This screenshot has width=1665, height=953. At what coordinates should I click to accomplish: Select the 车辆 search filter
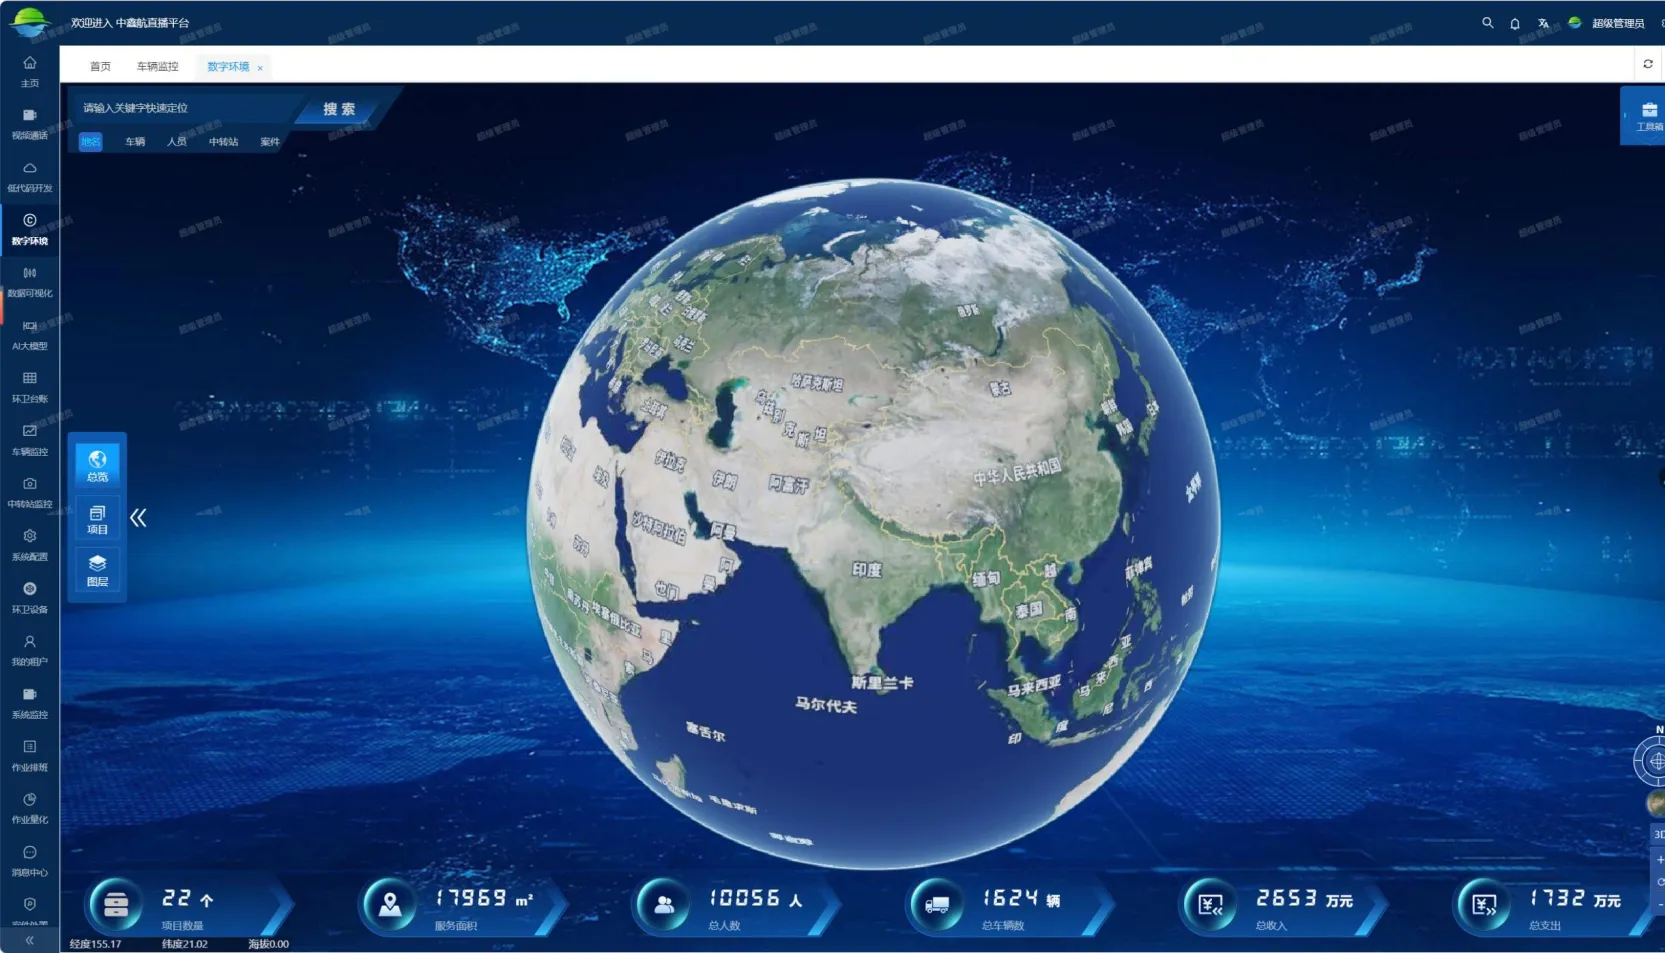(135, 142)
